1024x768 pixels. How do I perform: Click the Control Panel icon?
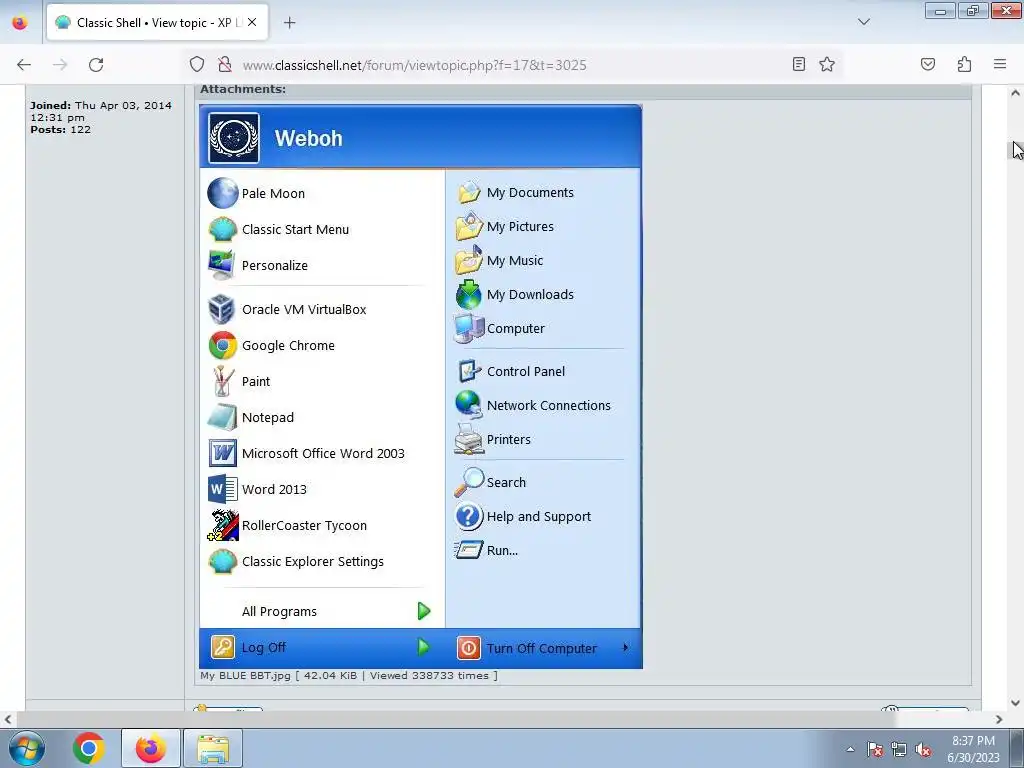click(x=469, y=371)
